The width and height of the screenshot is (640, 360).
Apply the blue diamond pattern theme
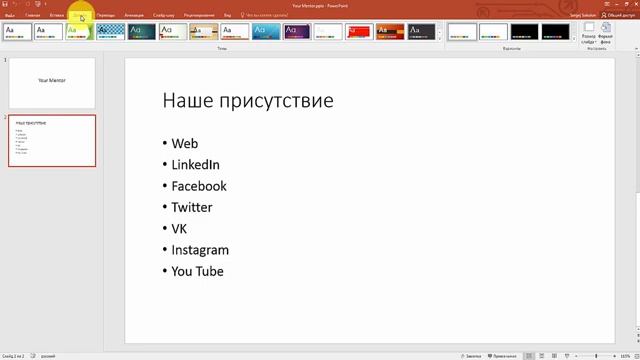[111, 32]
